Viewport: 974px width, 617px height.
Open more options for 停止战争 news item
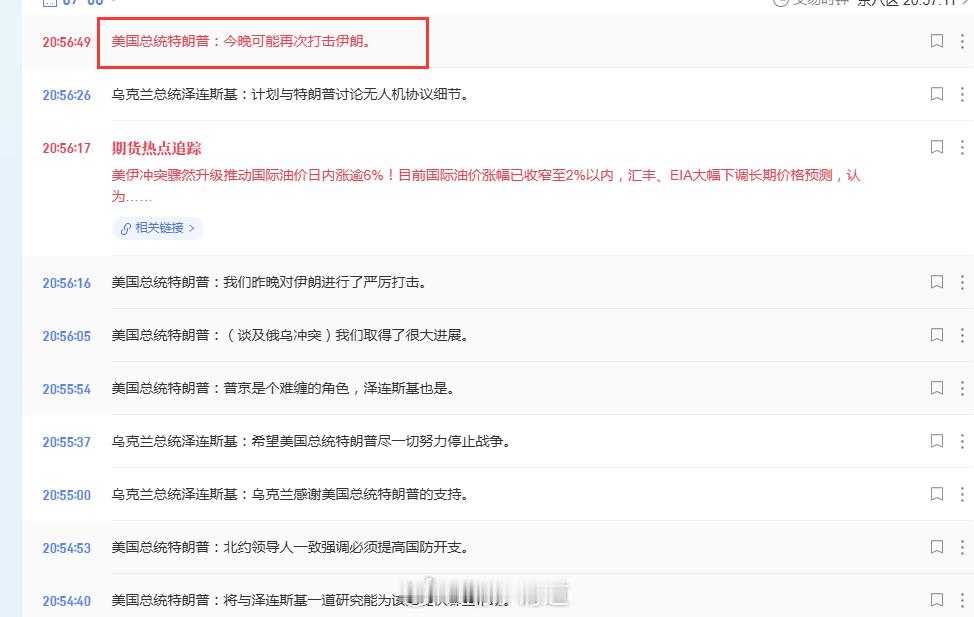coord(962,441)
